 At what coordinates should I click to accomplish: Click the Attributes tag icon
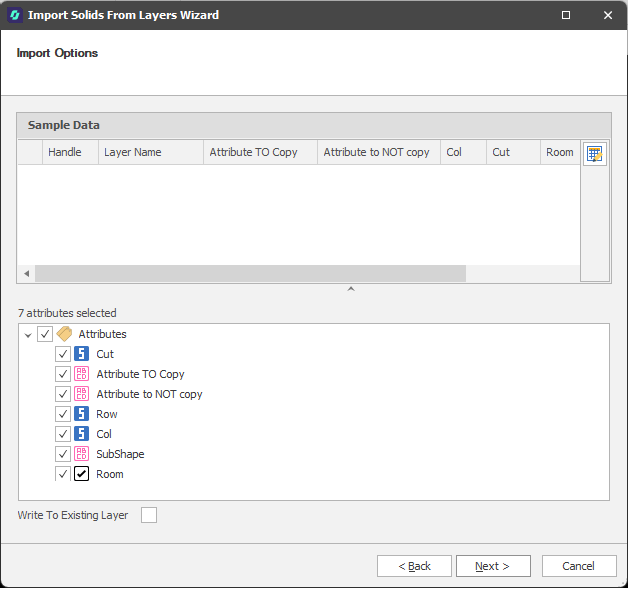click(64, 334)
